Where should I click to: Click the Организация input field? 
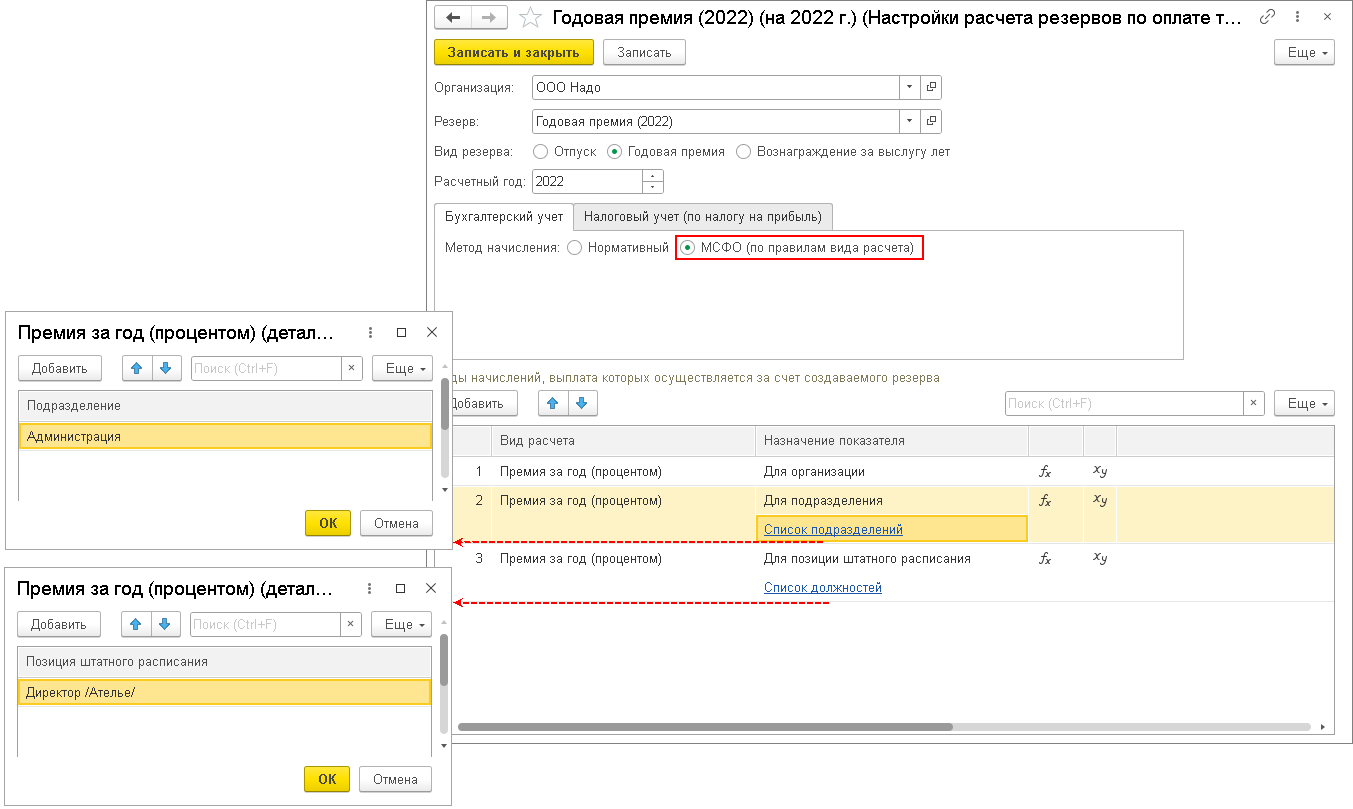click(715, 88)
